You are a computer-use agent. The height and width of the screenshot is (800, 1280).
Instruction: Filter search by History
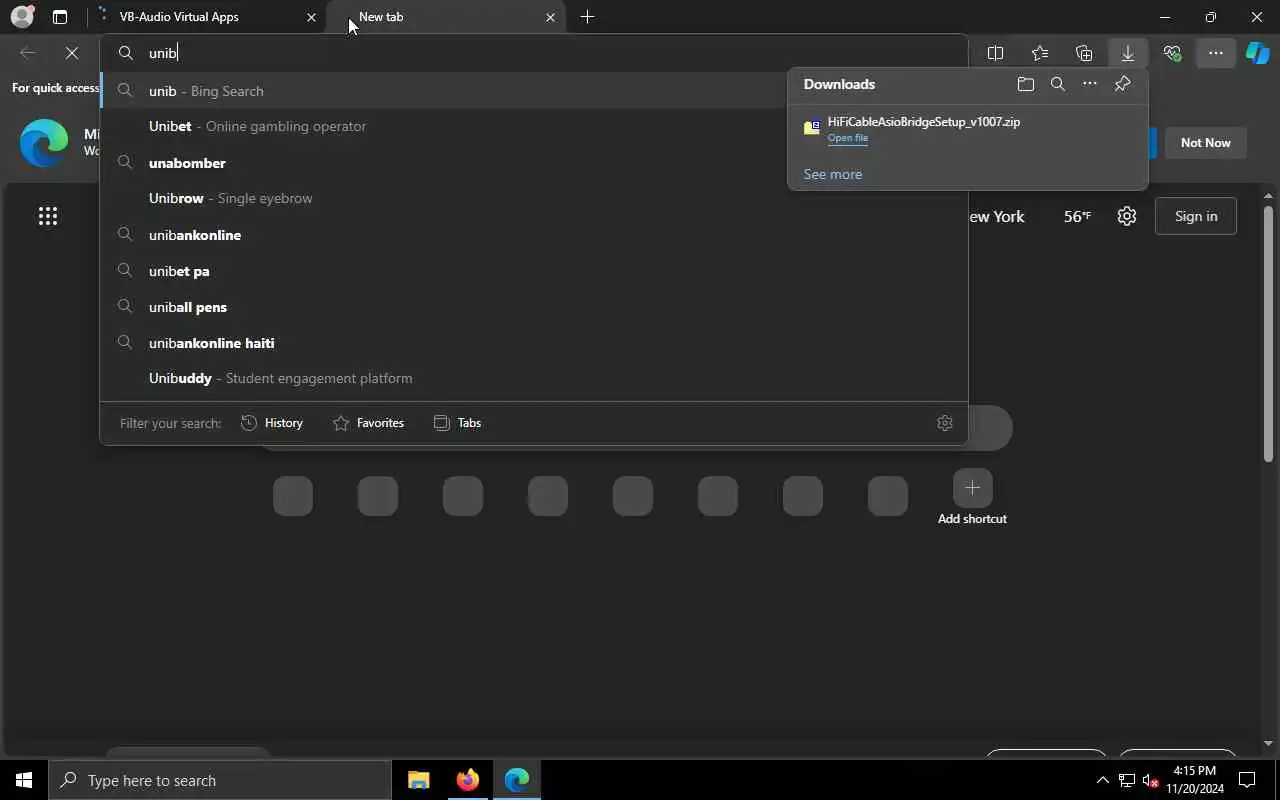272,423
